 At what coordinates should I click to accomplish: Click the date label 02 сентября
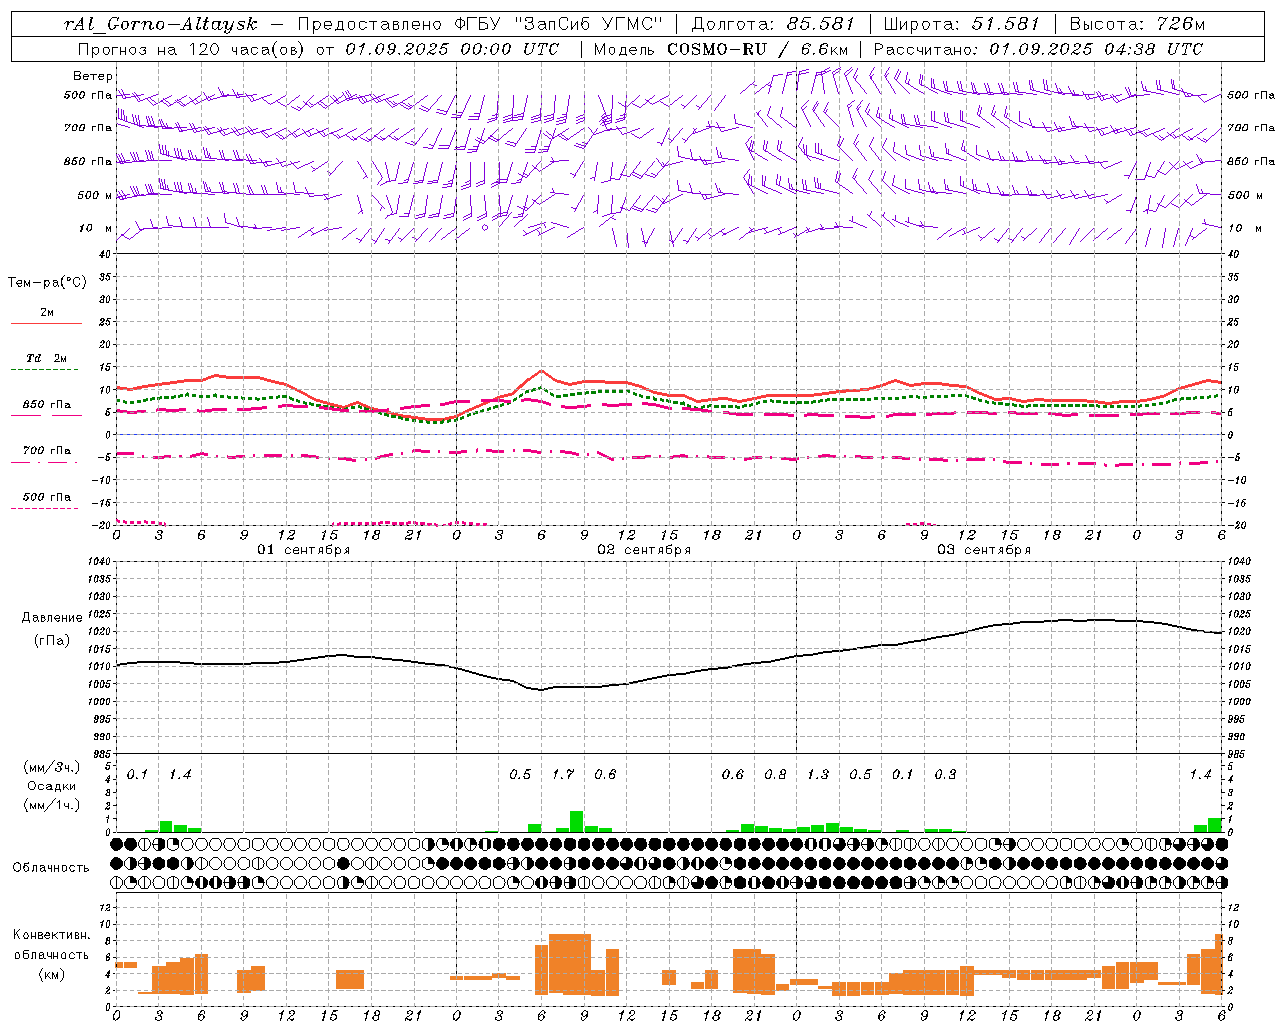tap(644, 550)
